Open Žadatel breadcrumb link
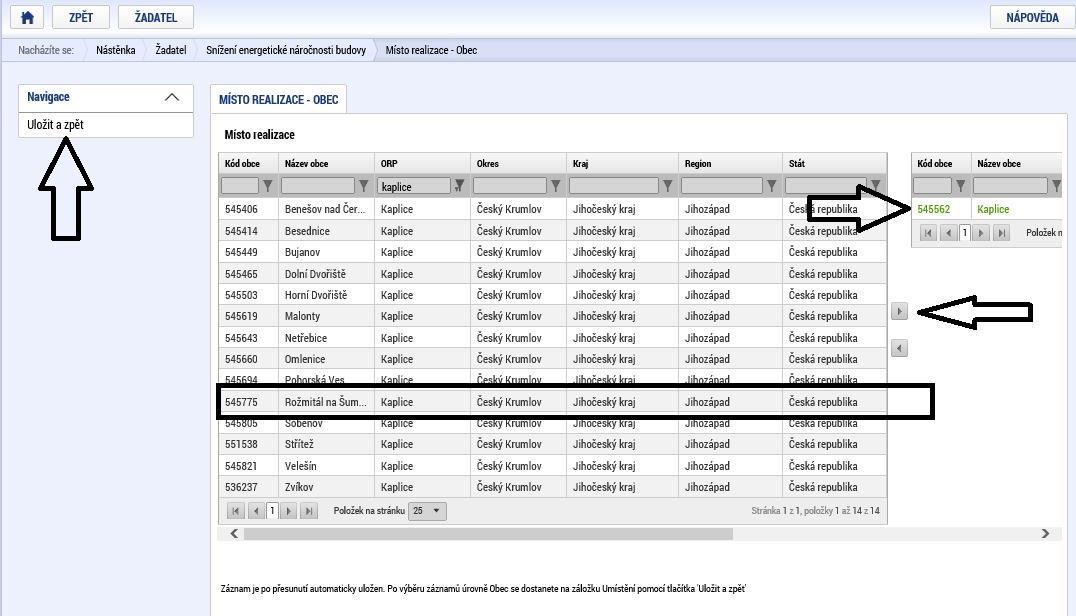Viewport: 1076px width, 616px height. [x=171, y=50]
